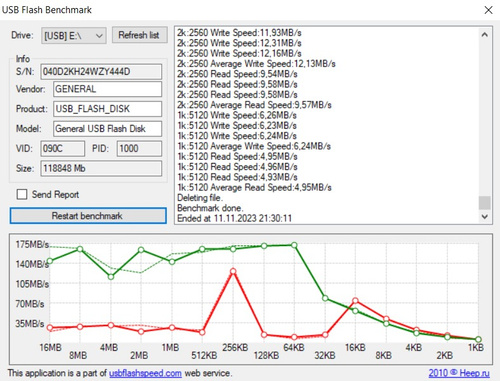The image size is (500, 381).
Task: Click the Refresh list button
Action: pyautogui.click(x=139, y=35)
